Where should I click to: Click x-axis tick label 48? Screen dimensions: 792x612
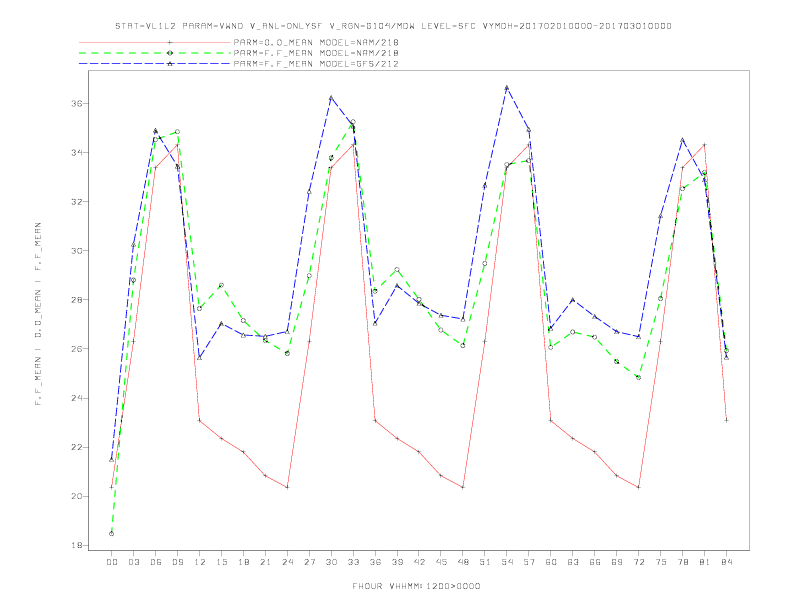coord(463,562)
